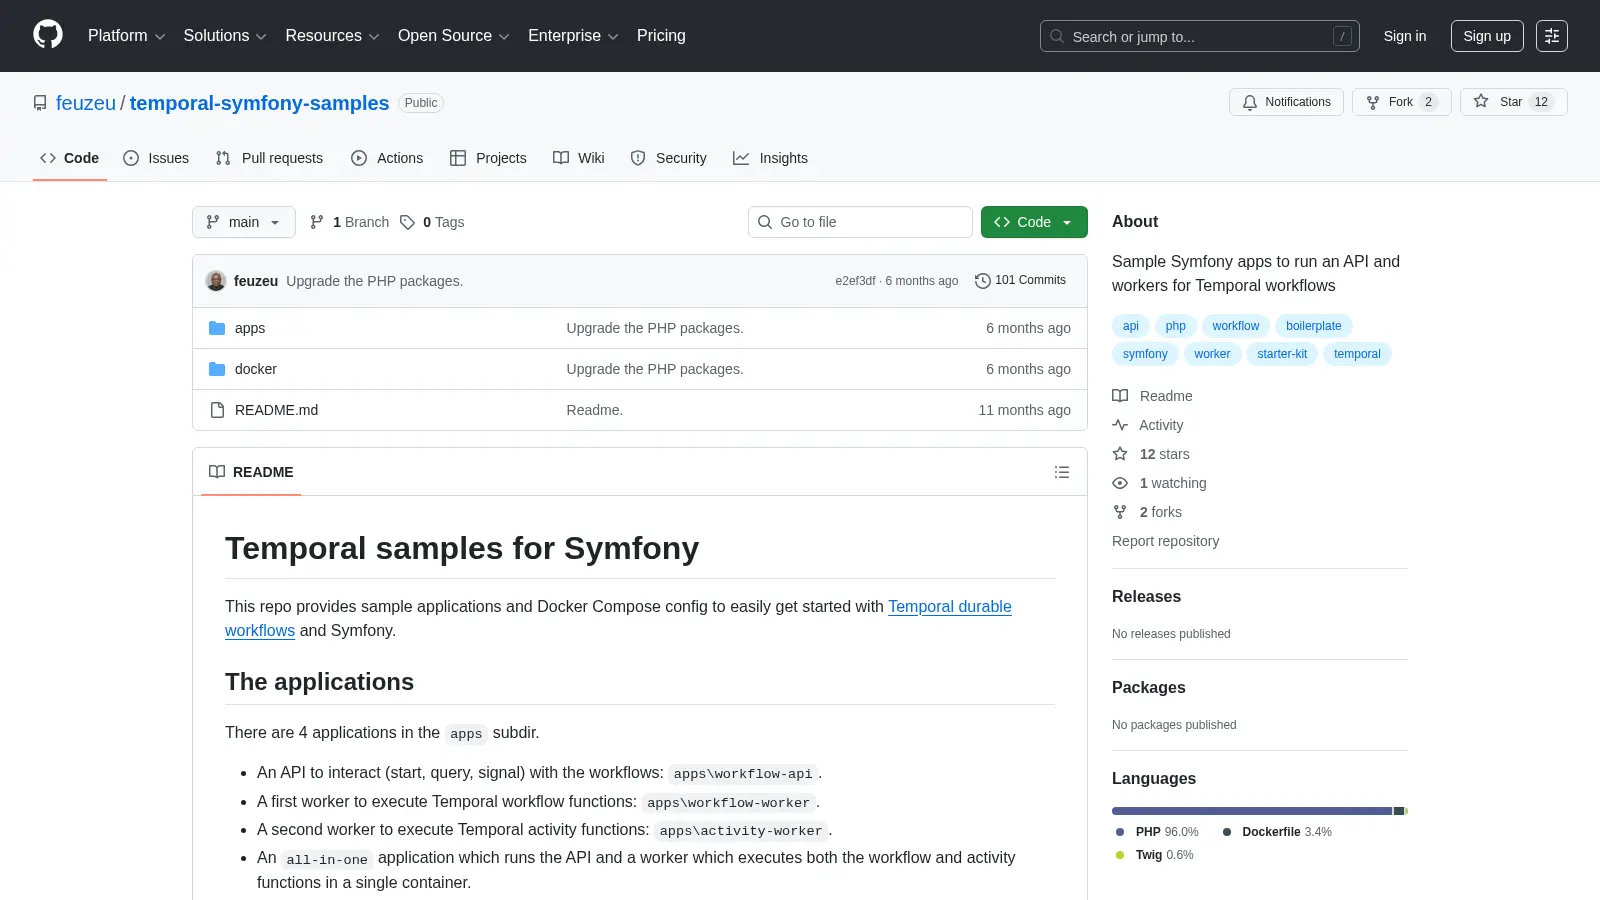Focus the Search or jump to field

[x=1200, y=36]
